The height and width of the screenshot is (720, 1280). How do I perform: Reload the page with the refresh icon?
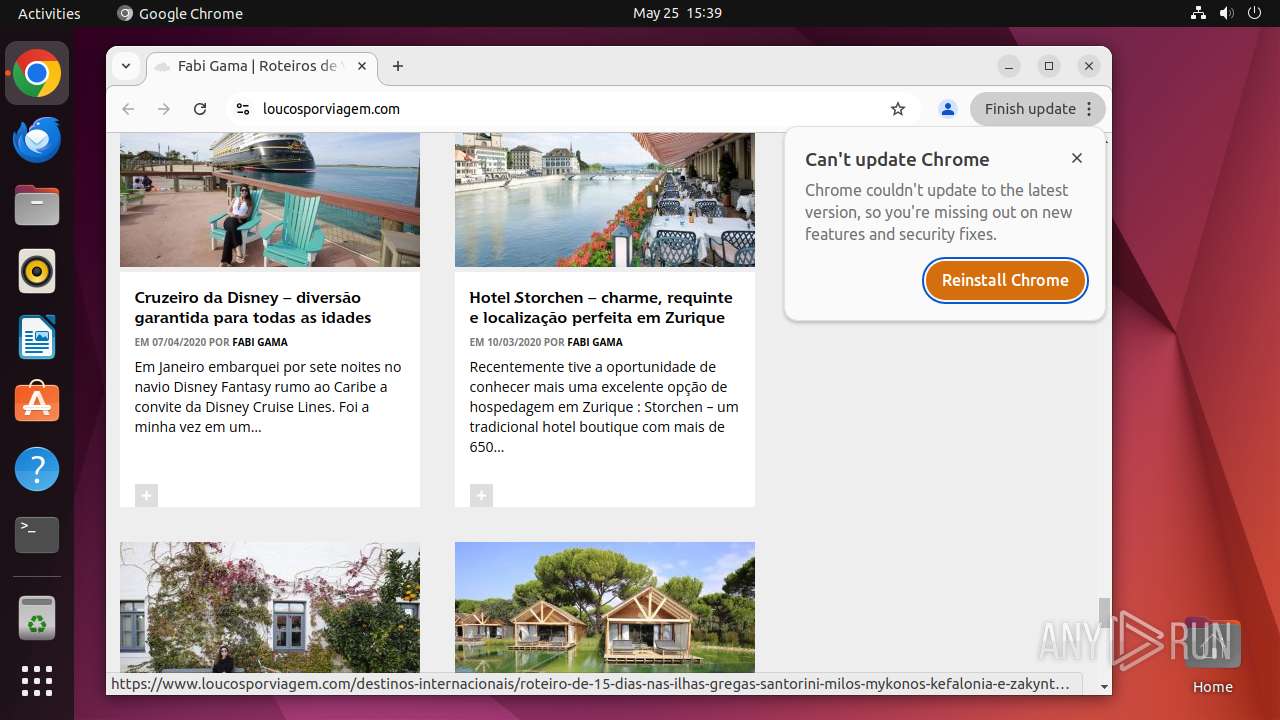200,109
